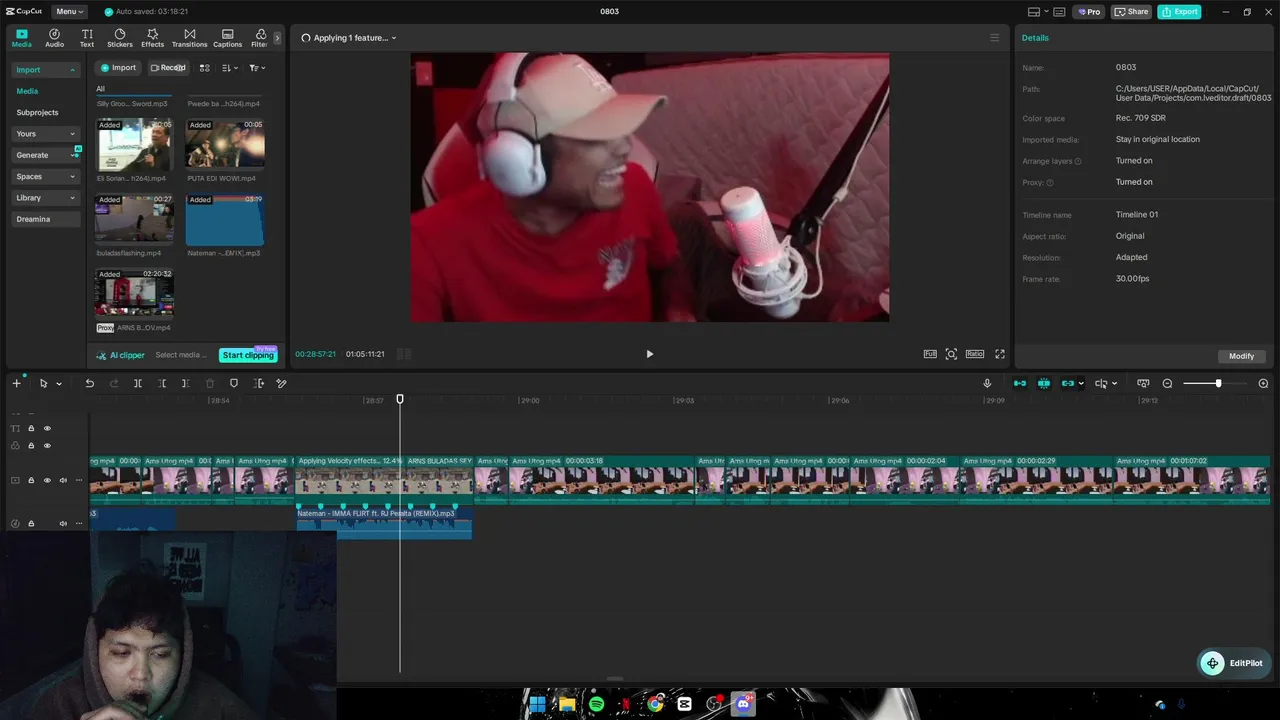Viewport: 1280px width, 720px height.
Task: Toggle auto snapping
Action: point(1044,383)
